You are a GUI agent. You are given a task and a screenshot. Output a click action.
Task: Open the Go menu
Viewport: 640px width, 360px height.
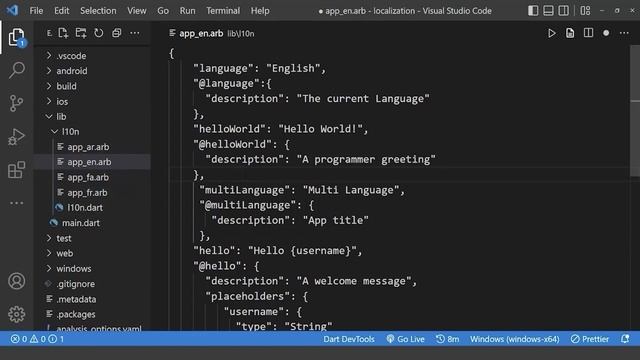[x=163, y=11]
